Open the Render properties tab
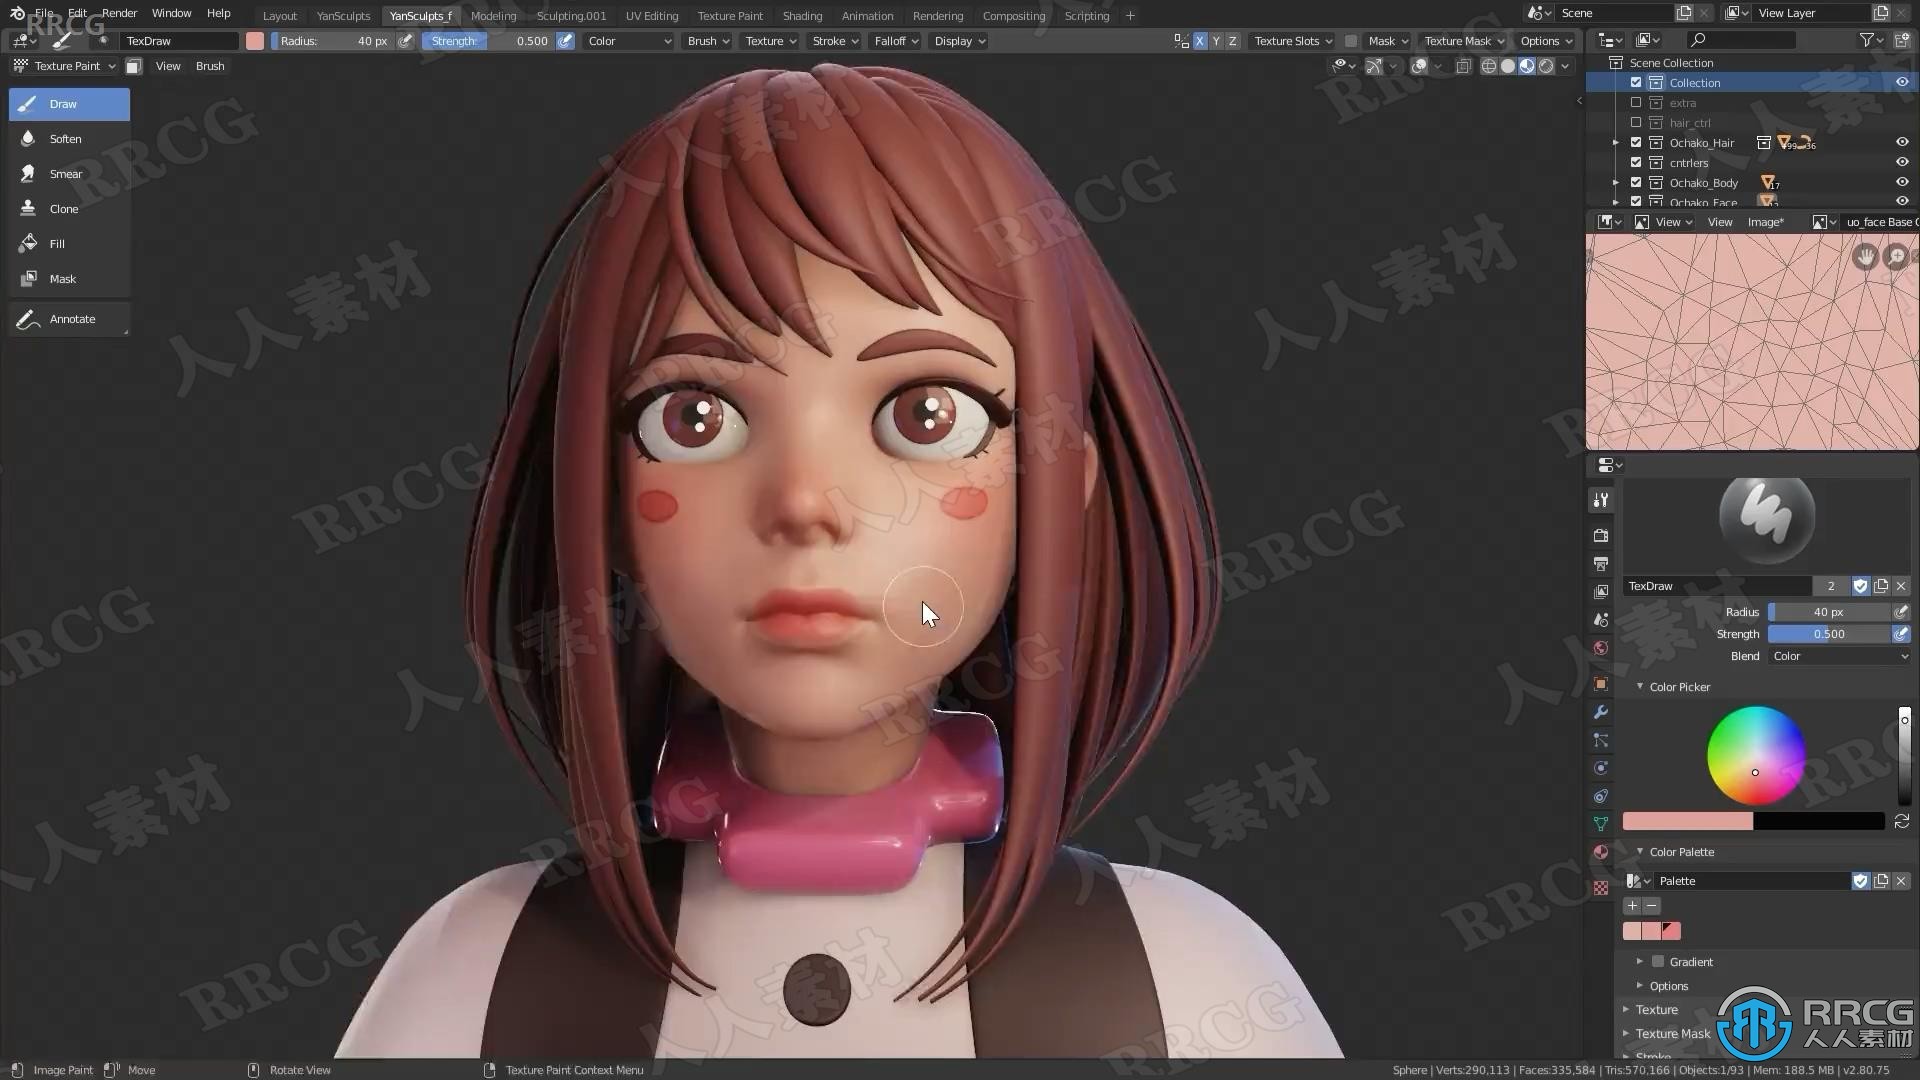1920x1080 pixels. point(1601,536)
